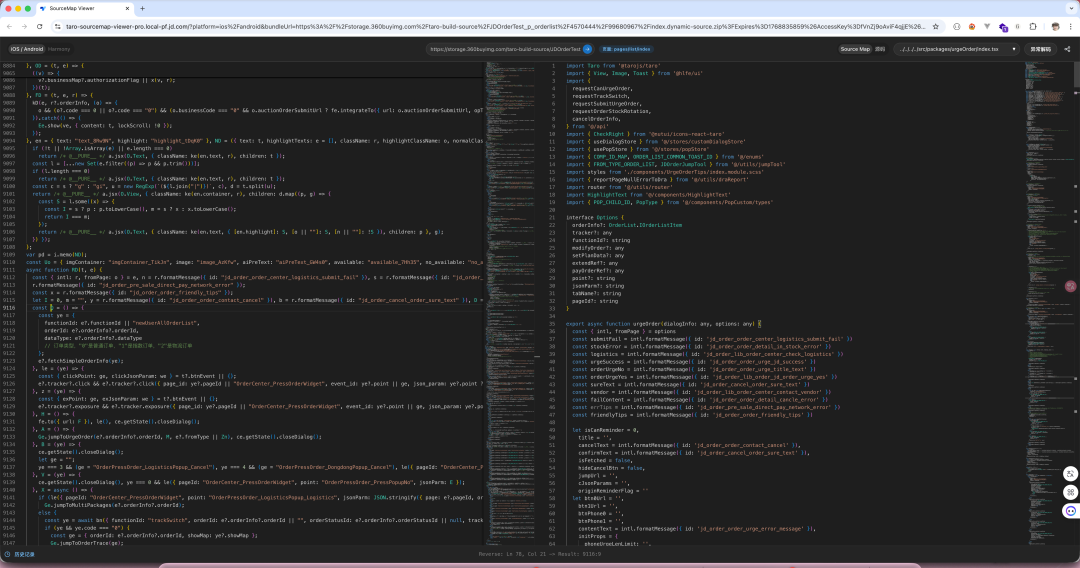Screen dimensions: 1080x568
Task: Click the 'functionId' line 9118 in left editor
Action: [x=122, y=323]
